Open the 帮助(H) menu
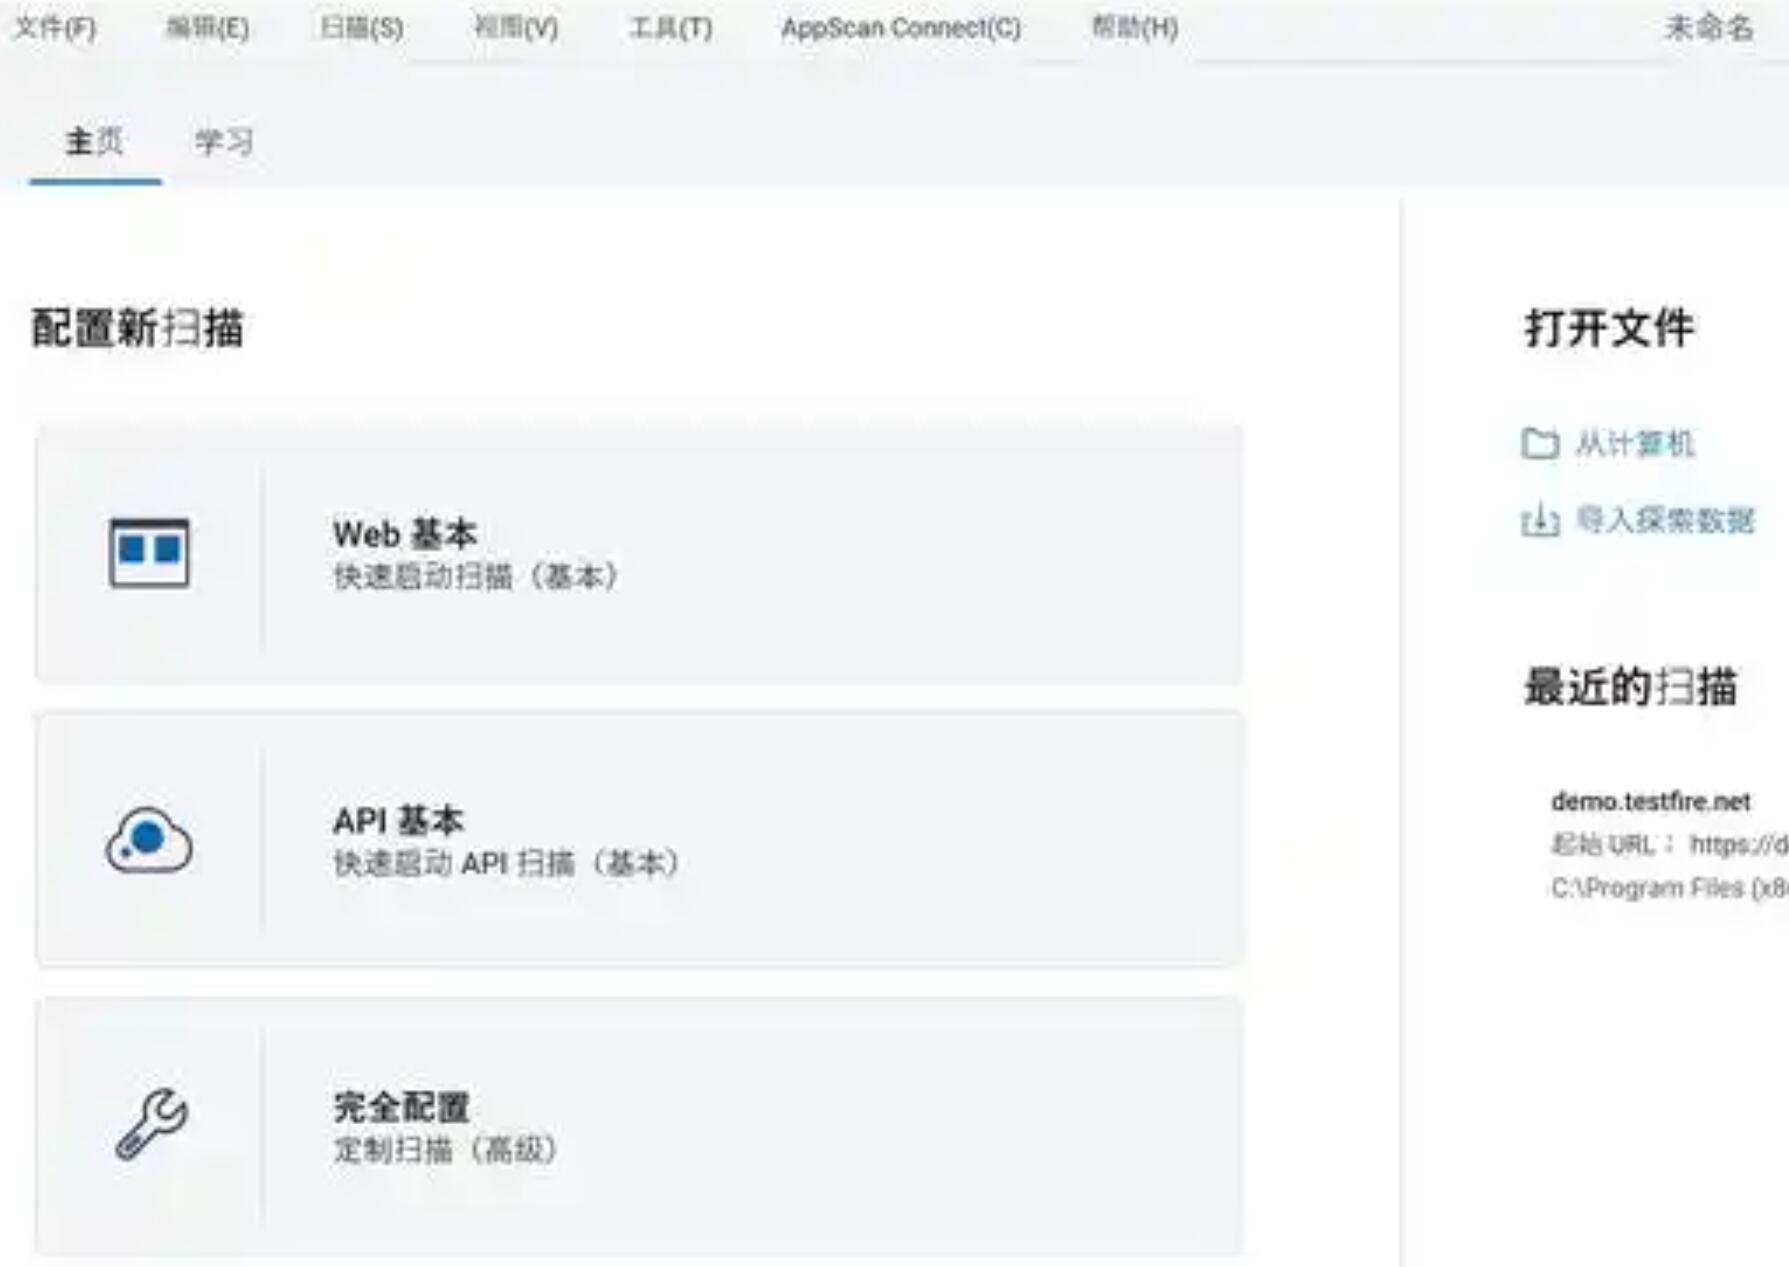The image size is (1789, 1267). tap(1134, 28)
